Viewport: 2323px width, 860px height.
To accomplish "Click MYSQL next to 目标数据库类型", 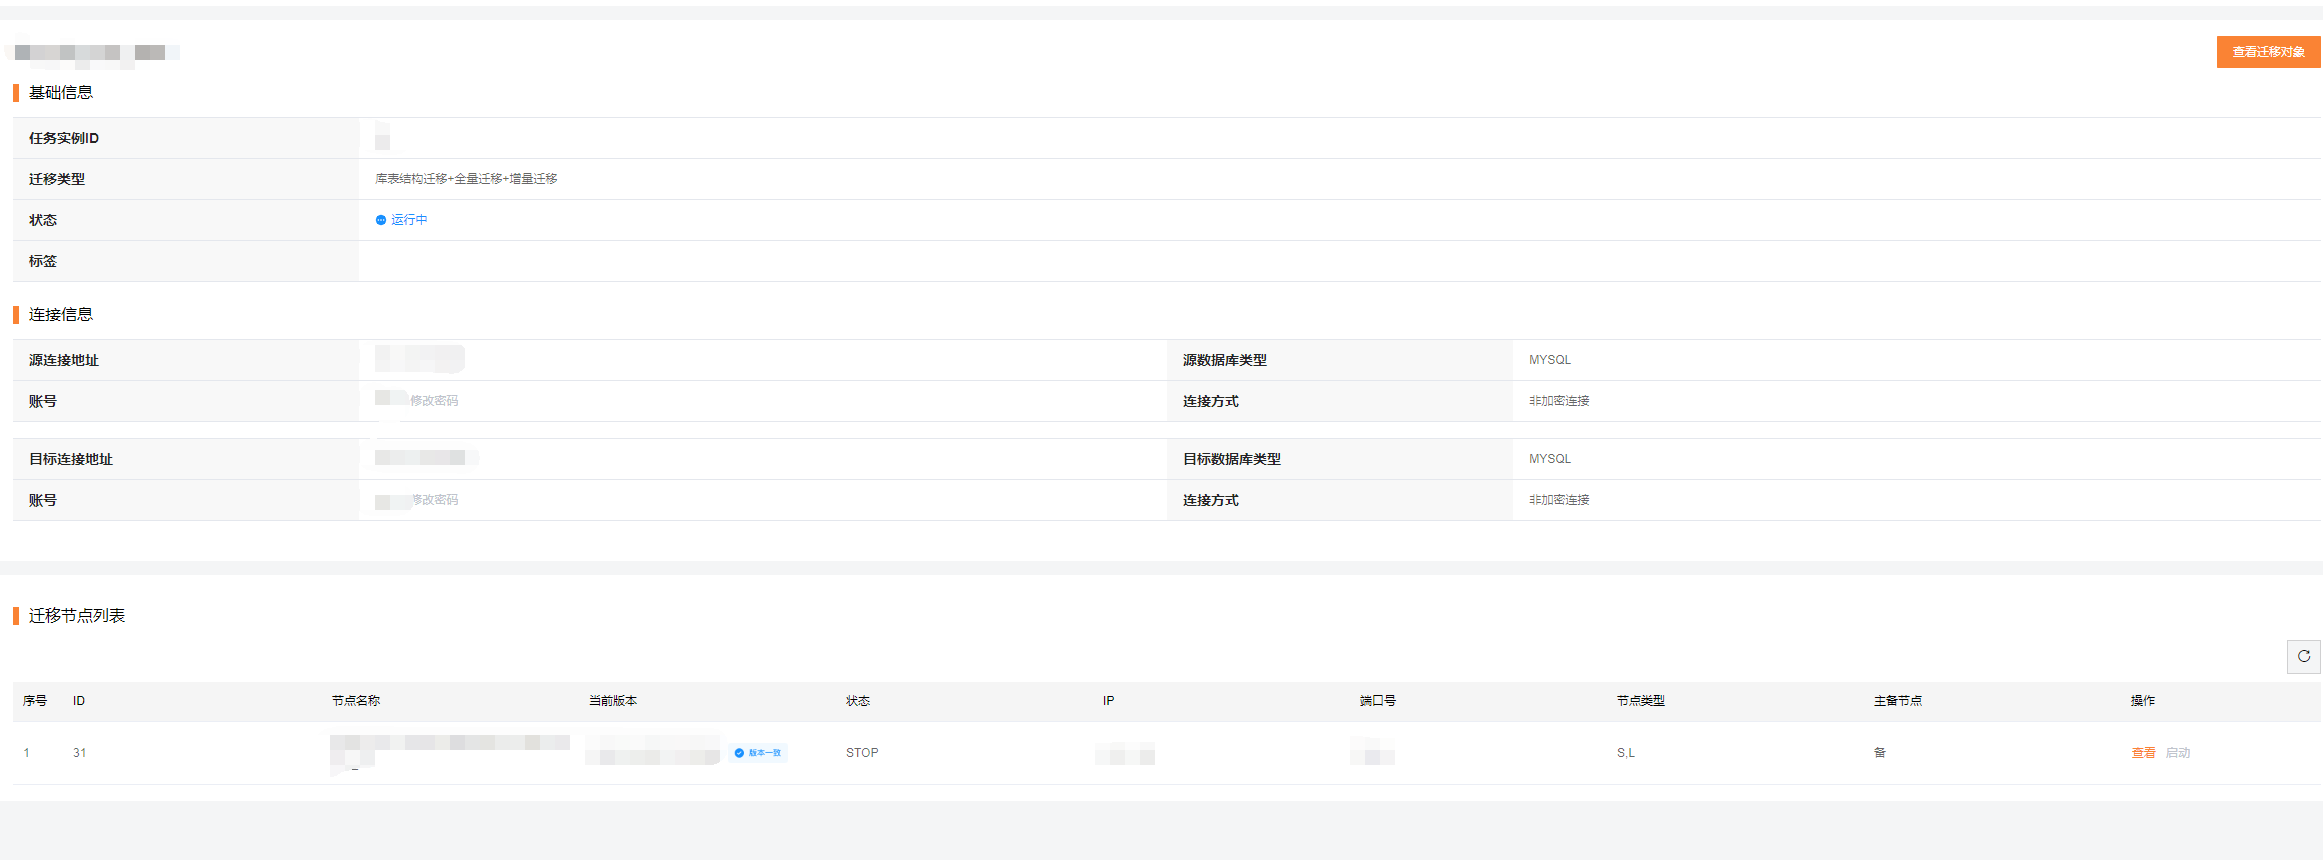I will click(1550, 459).
